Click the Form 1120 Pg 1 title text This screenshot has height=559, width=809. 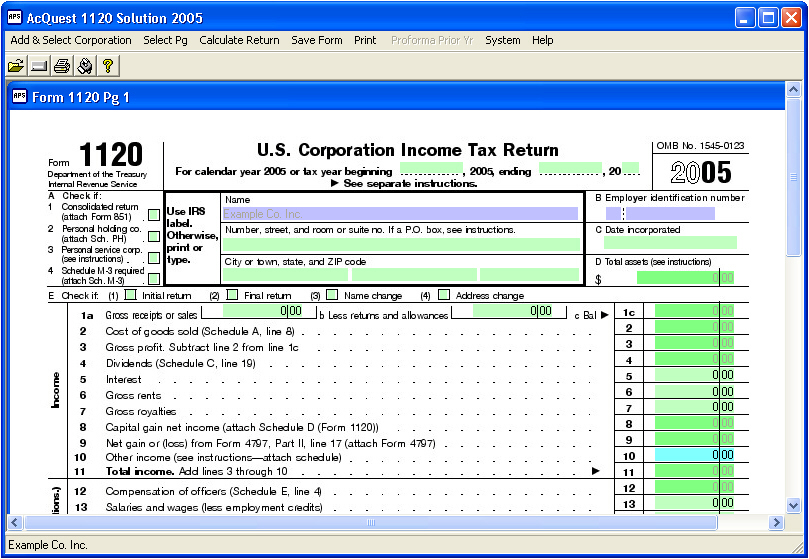[80, 97]
